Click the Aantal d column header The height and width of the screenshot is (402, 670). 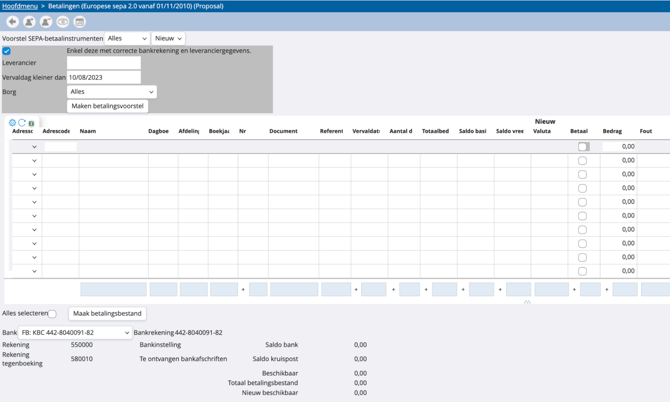click(401, 131)
